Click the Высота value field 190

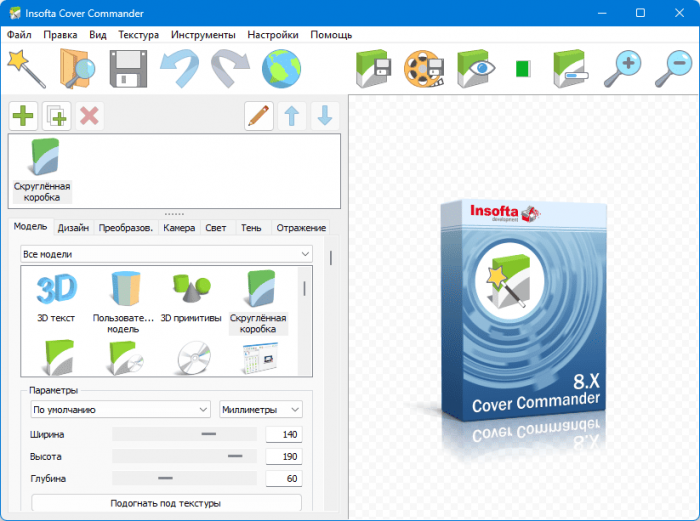[x=284, y=456]
